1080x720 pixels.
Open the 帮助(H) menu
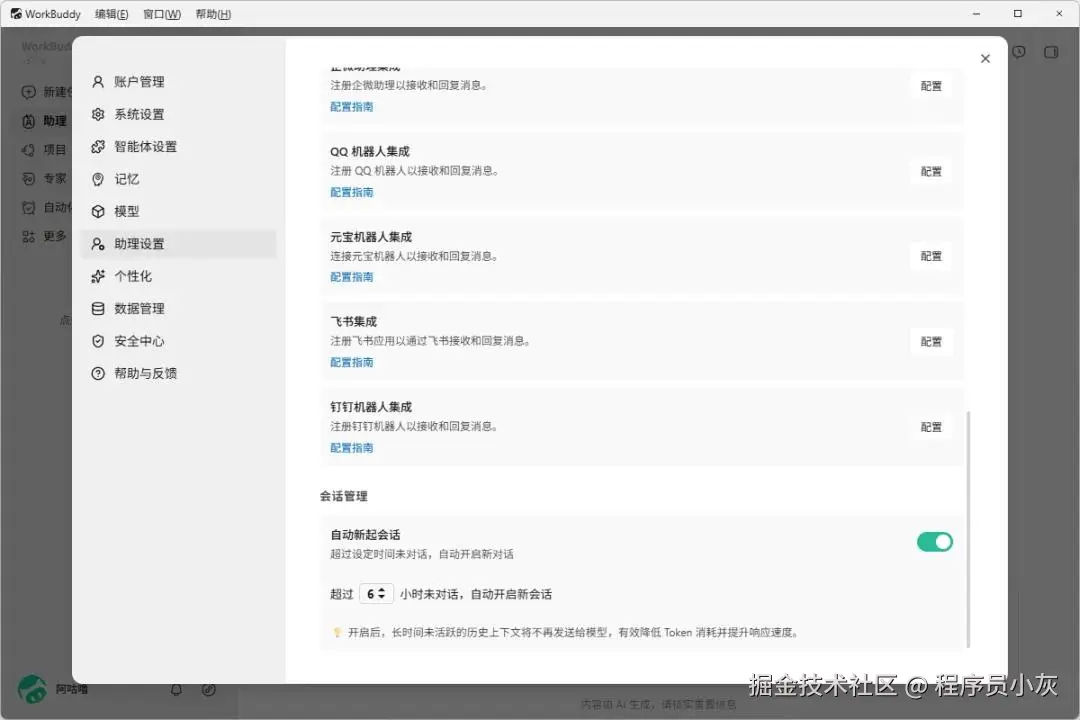(213, 14)
